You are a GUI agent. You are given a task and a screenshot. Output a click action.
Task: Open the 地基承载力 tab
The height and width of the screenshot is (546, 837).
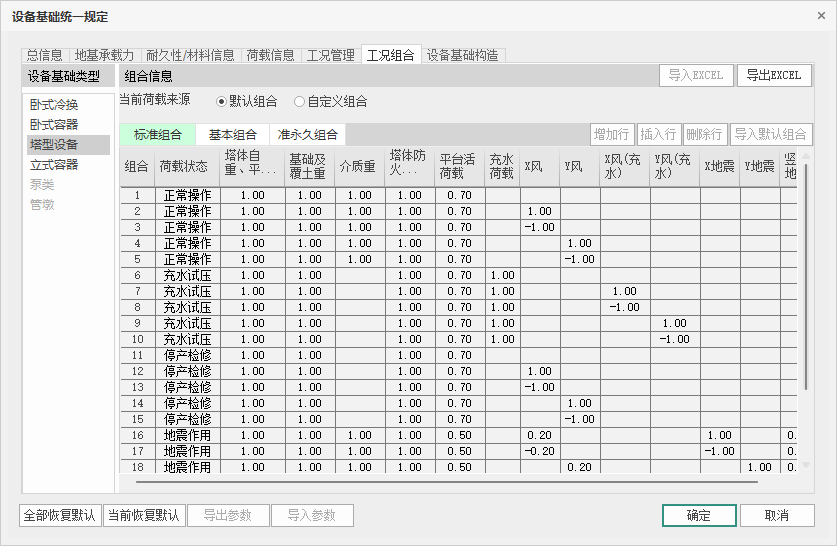point(104,55)
